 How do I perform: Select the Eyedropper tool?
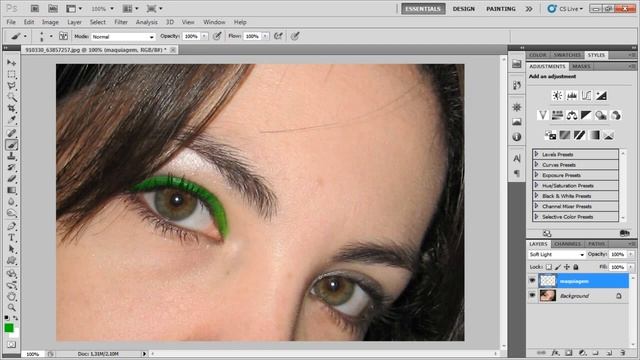(x=11, y=120)
